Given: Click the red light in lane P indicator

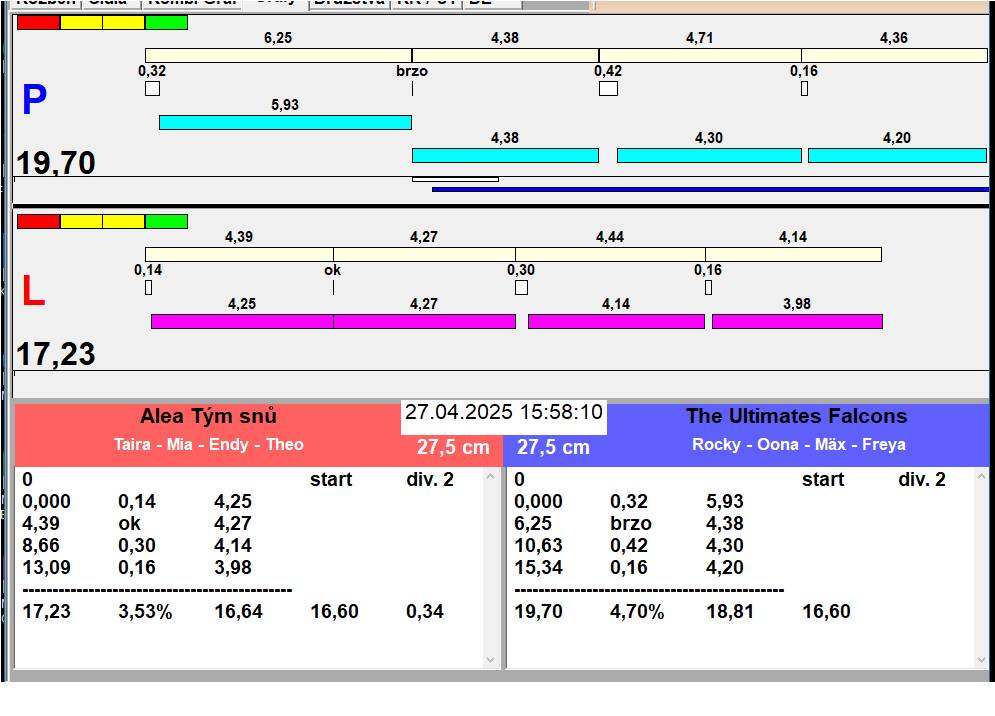Looking at the screenshot, I should pyautogui.click(x=38, y=22).
